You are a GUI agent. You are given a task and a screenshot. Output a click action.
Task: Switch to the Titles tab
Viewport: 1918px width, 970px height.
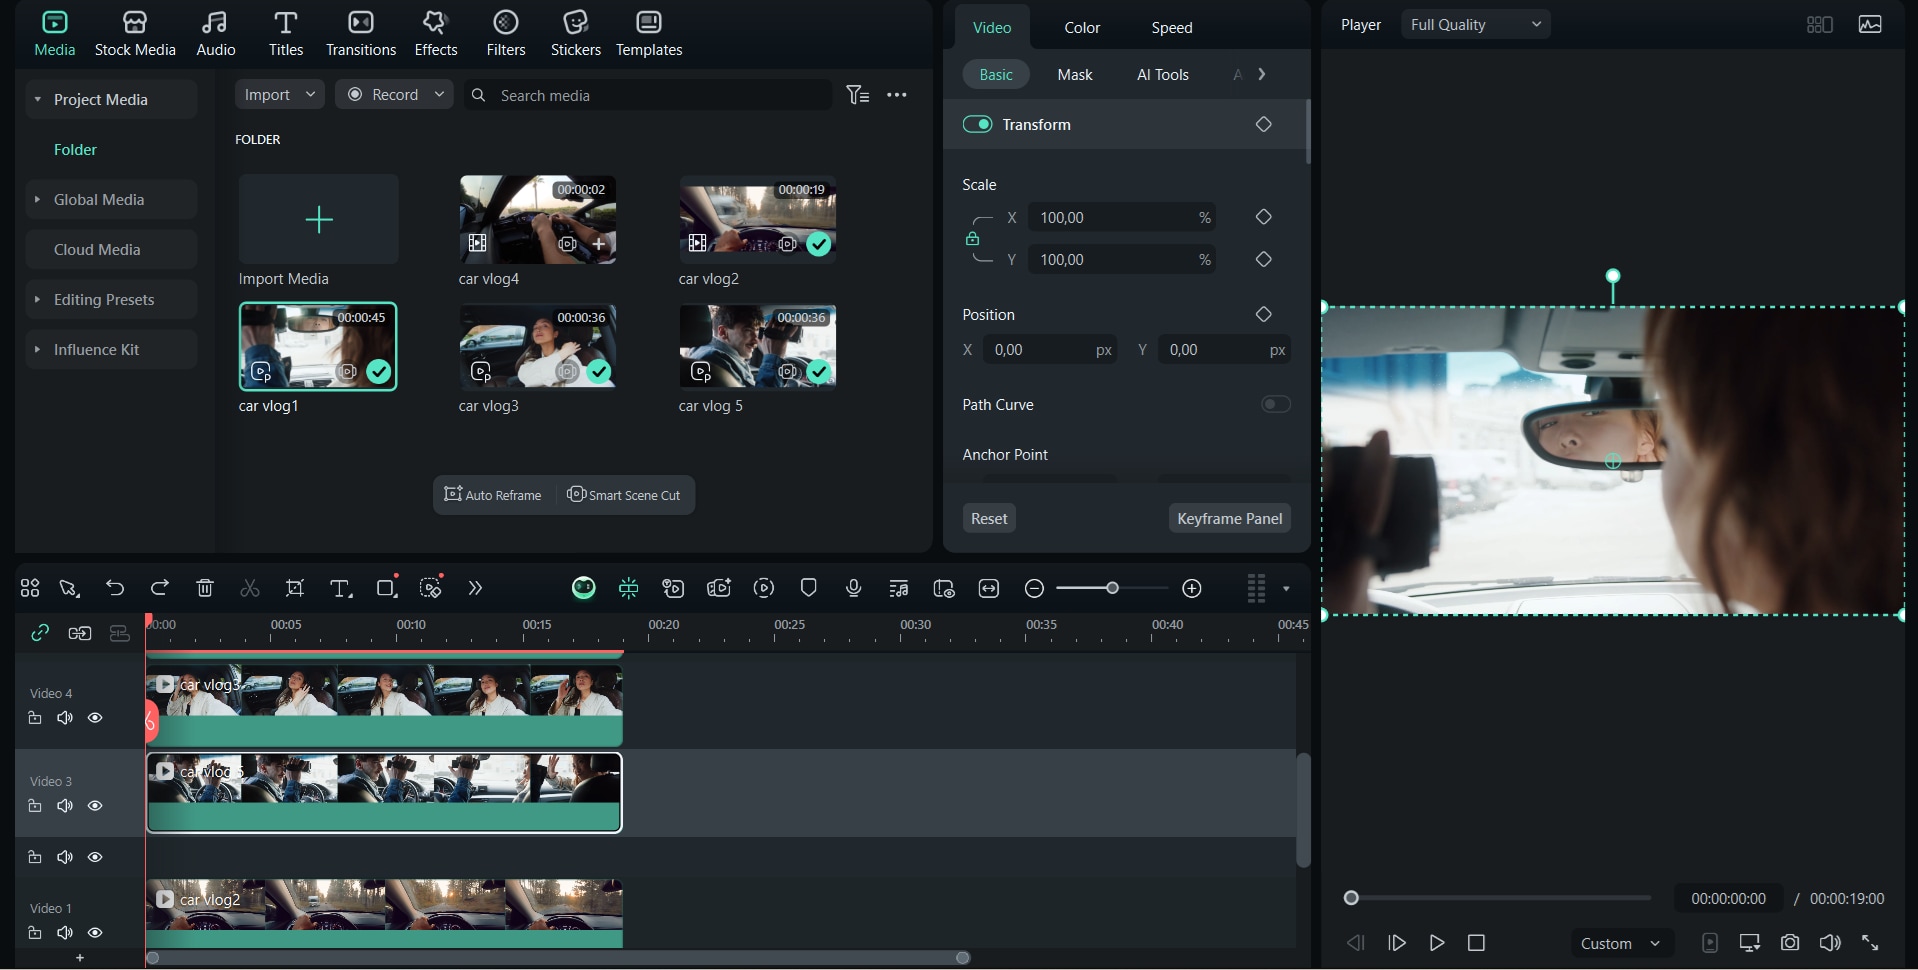[x=285, y=34]
